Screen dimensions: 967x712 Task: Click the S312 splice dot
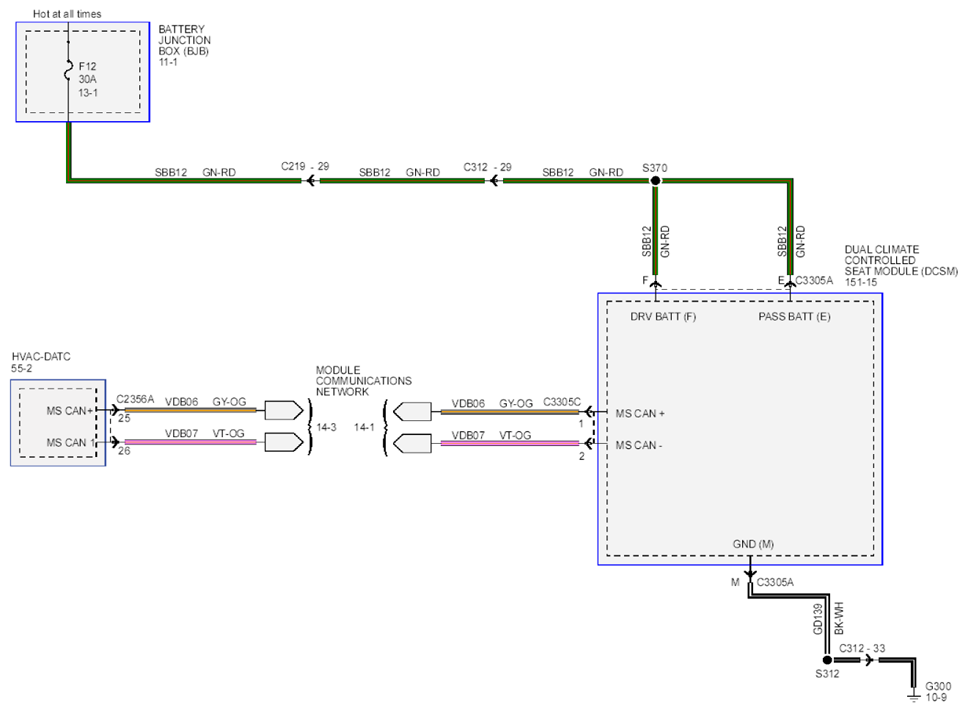click(827, 660)
